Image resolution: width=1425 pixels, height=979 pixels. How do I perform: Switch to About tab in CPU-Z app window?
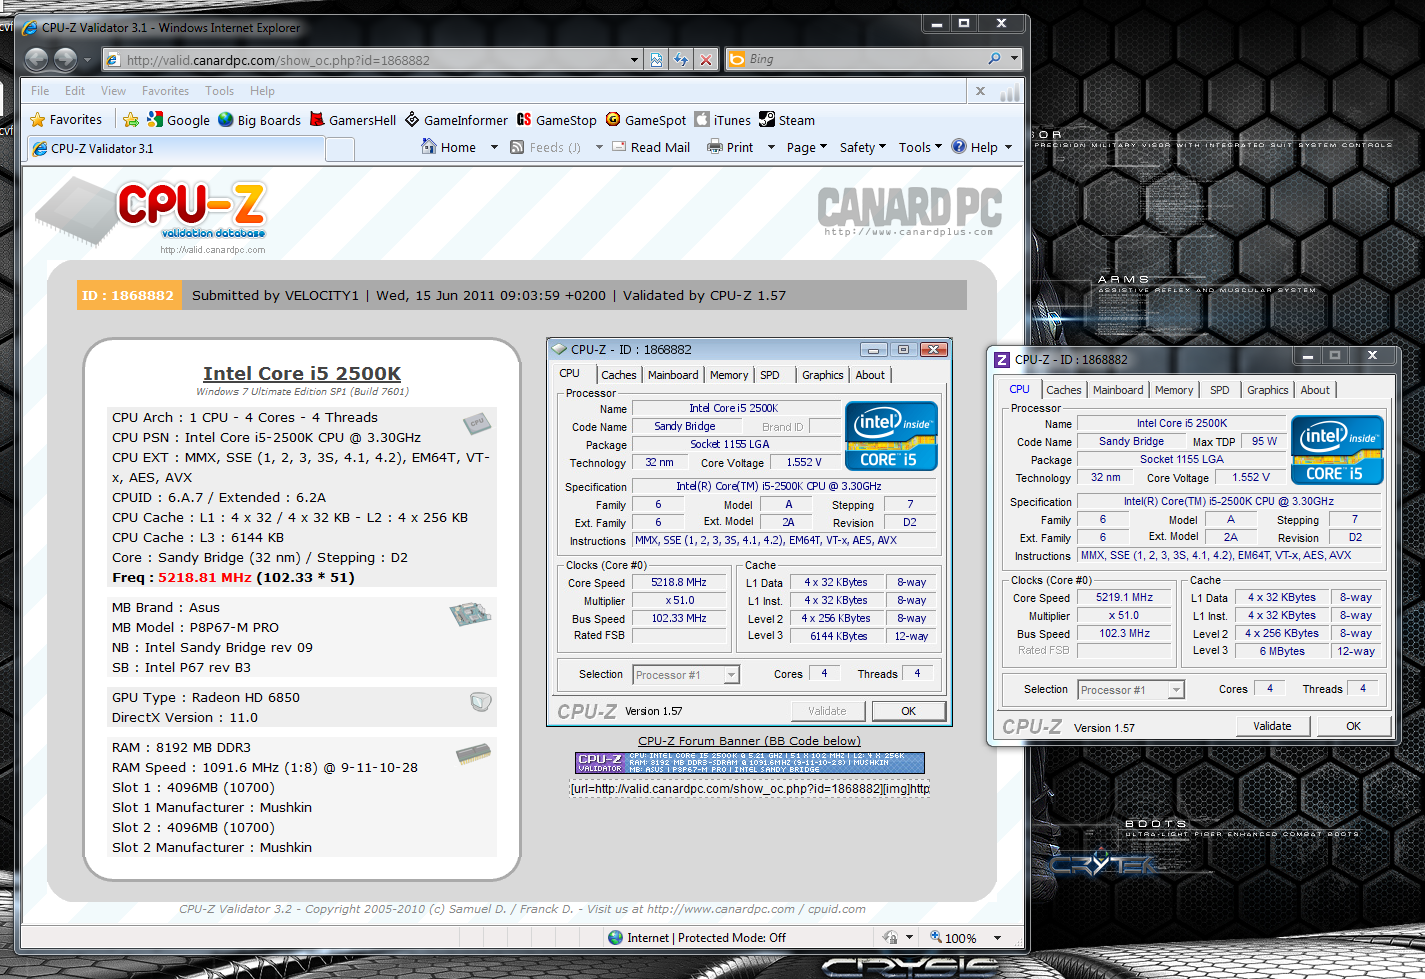1315,390
